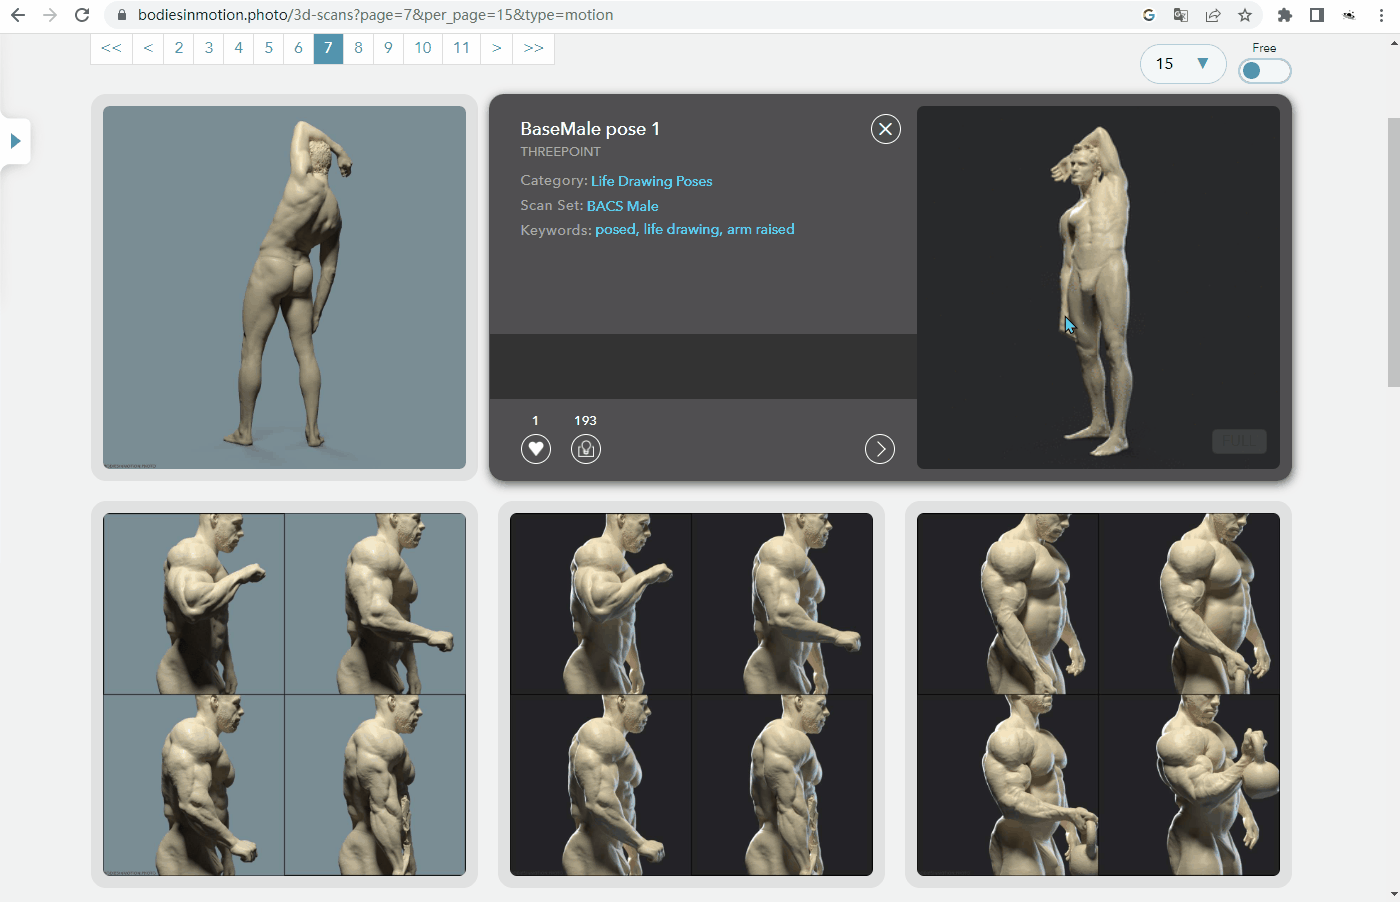Viewport: 1400px width, 902px height.
Task: Open the 15 per-page dropdown
Action: [1183, 64]
